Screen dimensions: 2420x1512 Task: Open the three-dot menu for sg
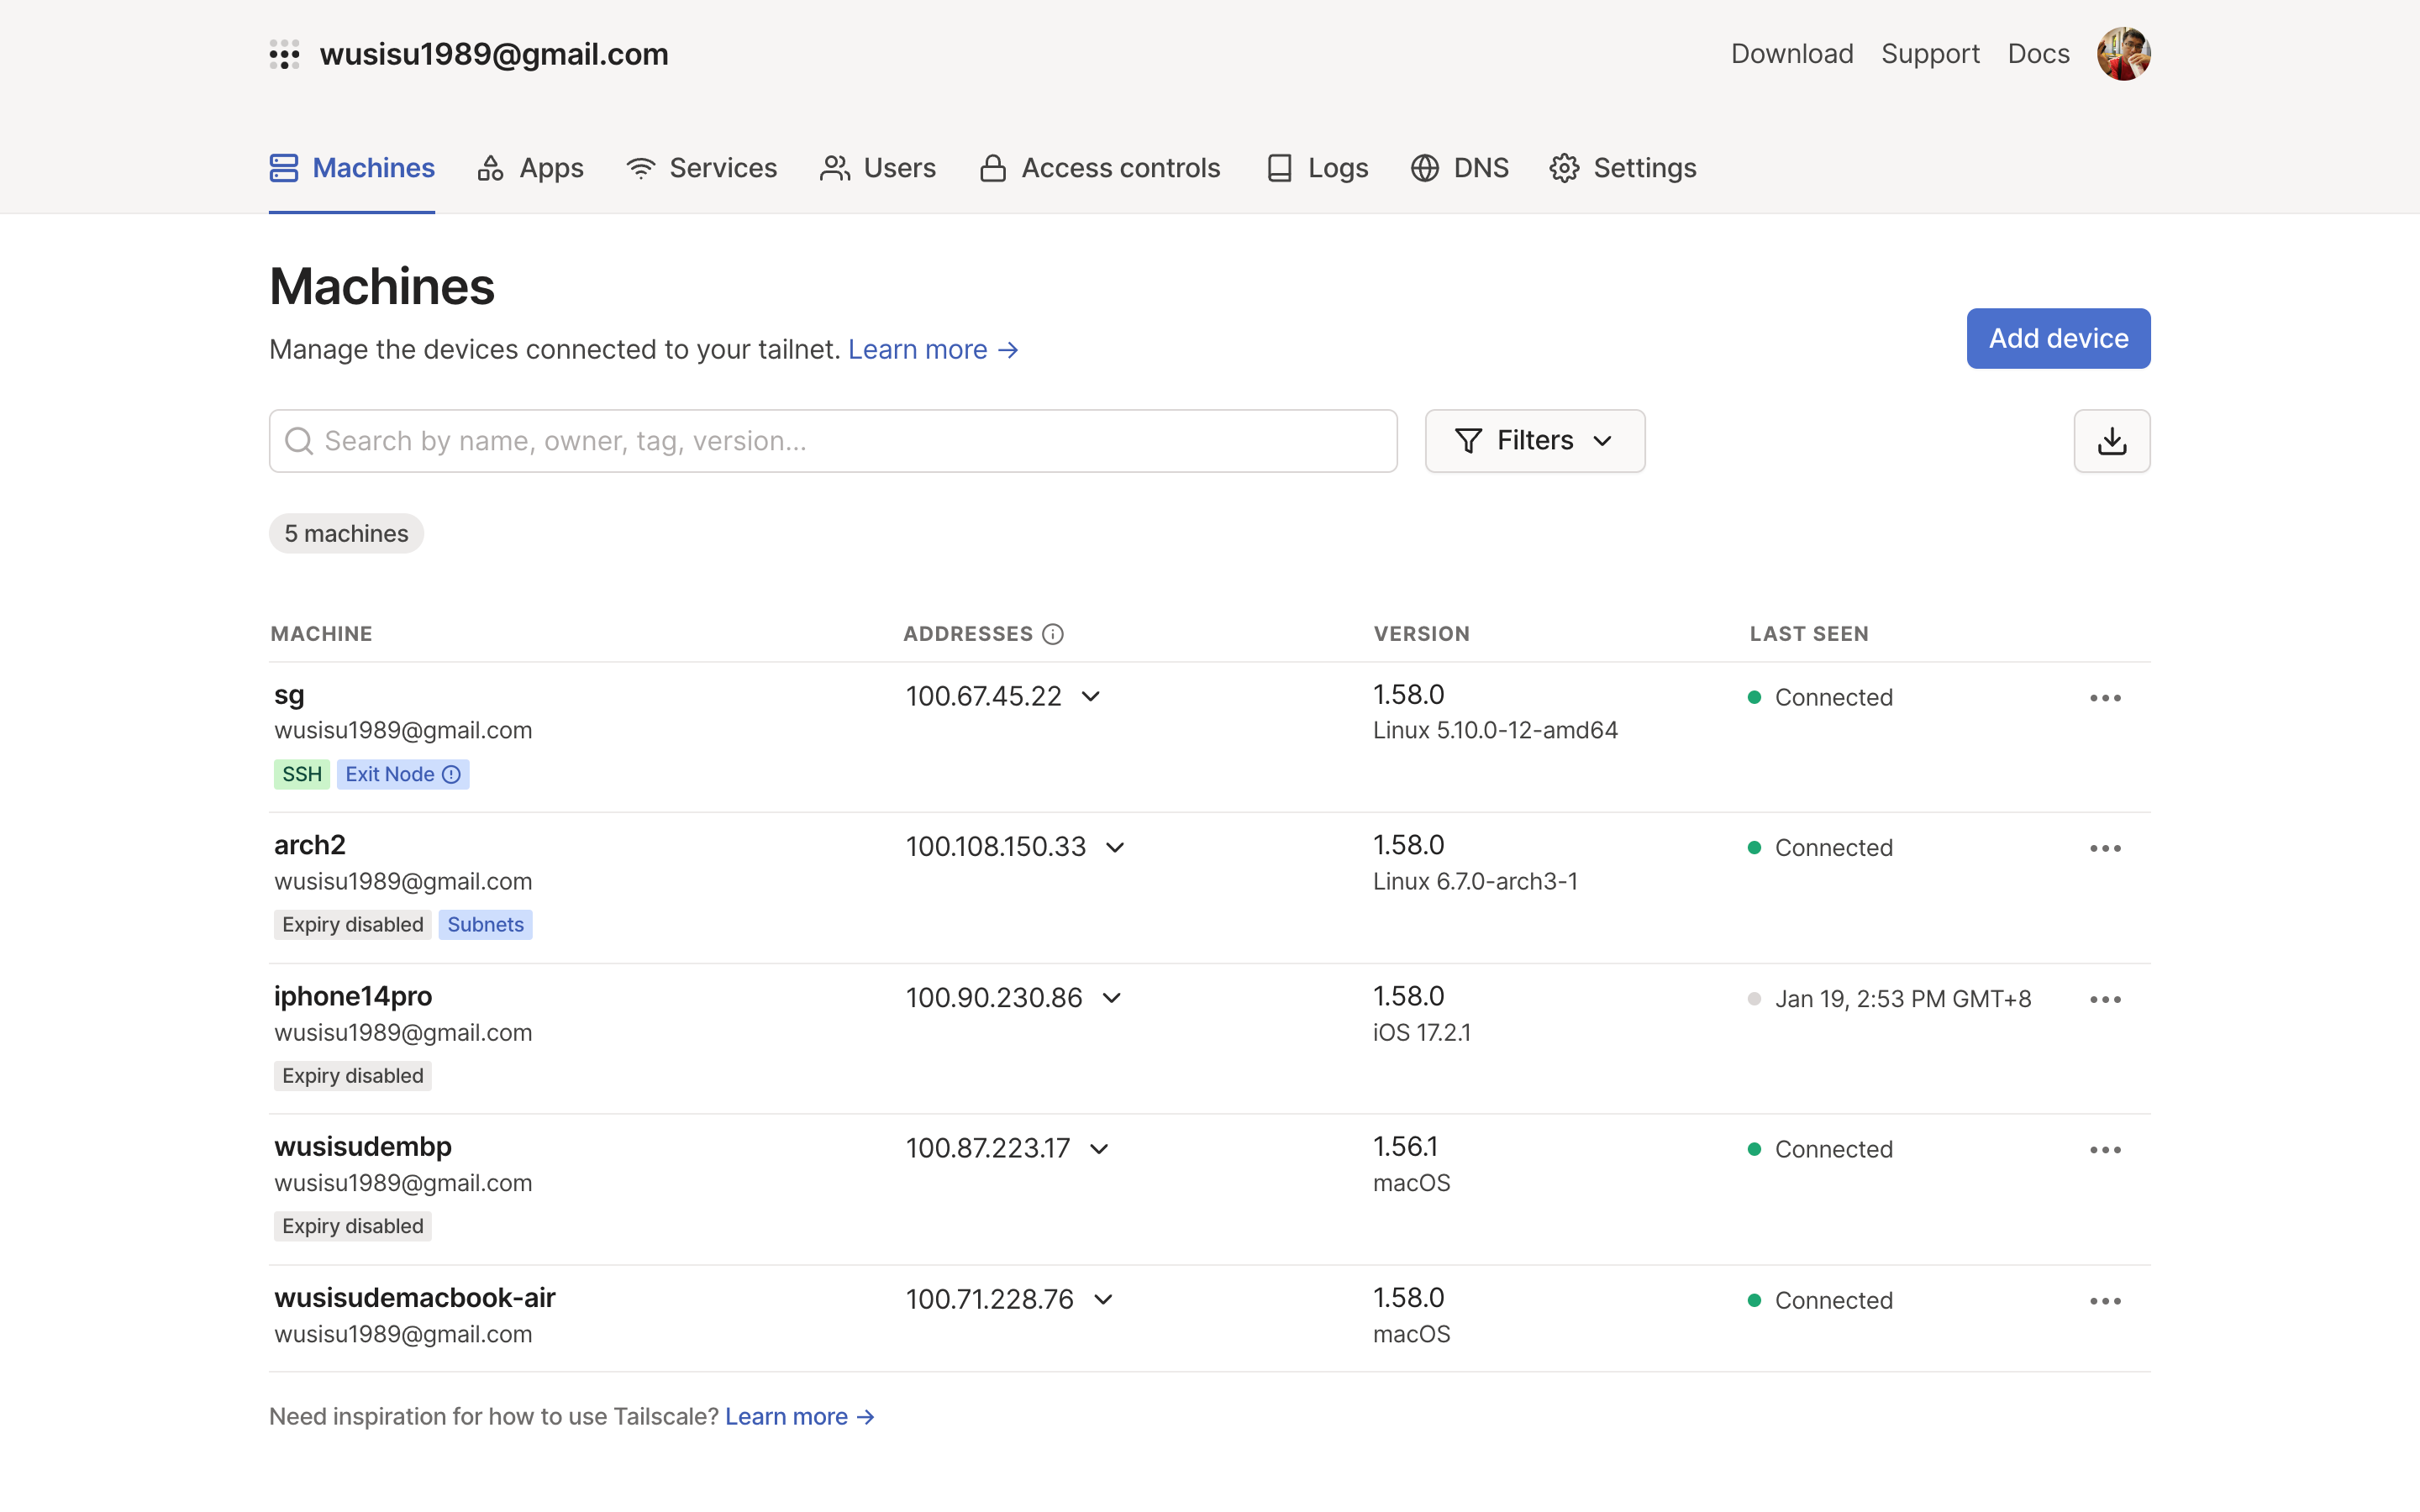tap(2105, 698)
